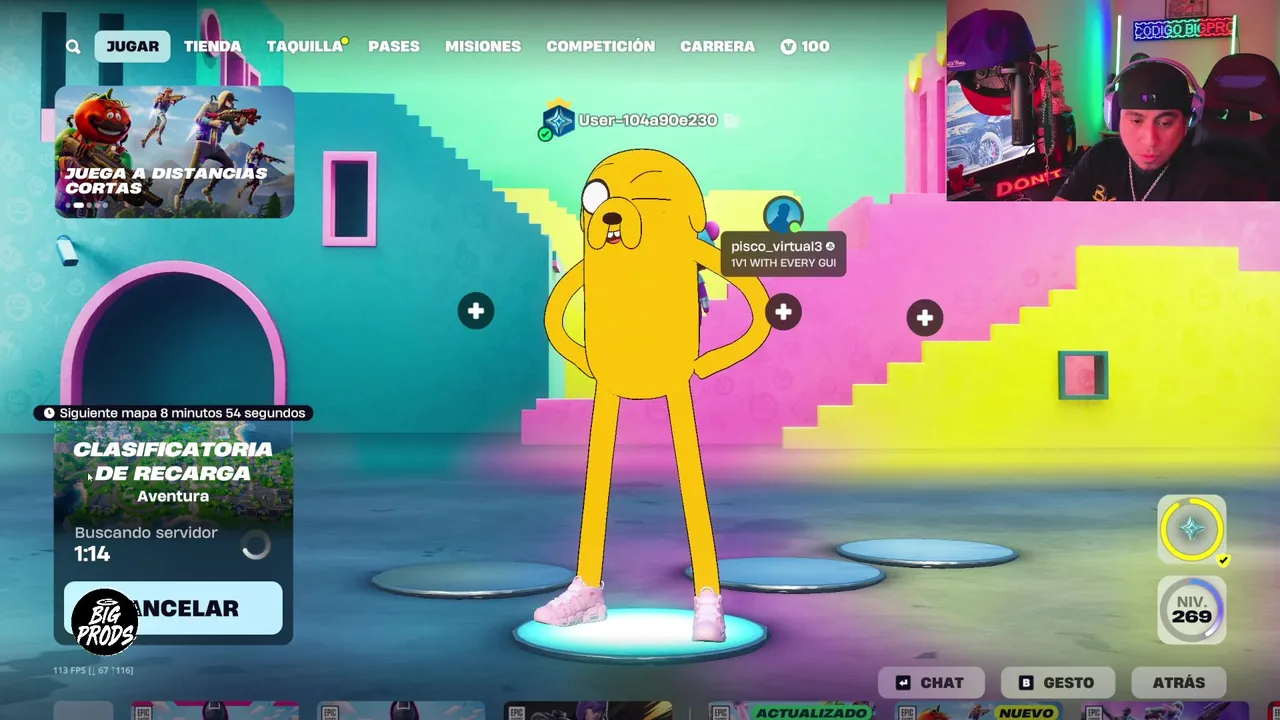Click the '1V1 WITH EVERY GUI' status text
Viewport: 1280px width, 720px height.
coord(783,263)
